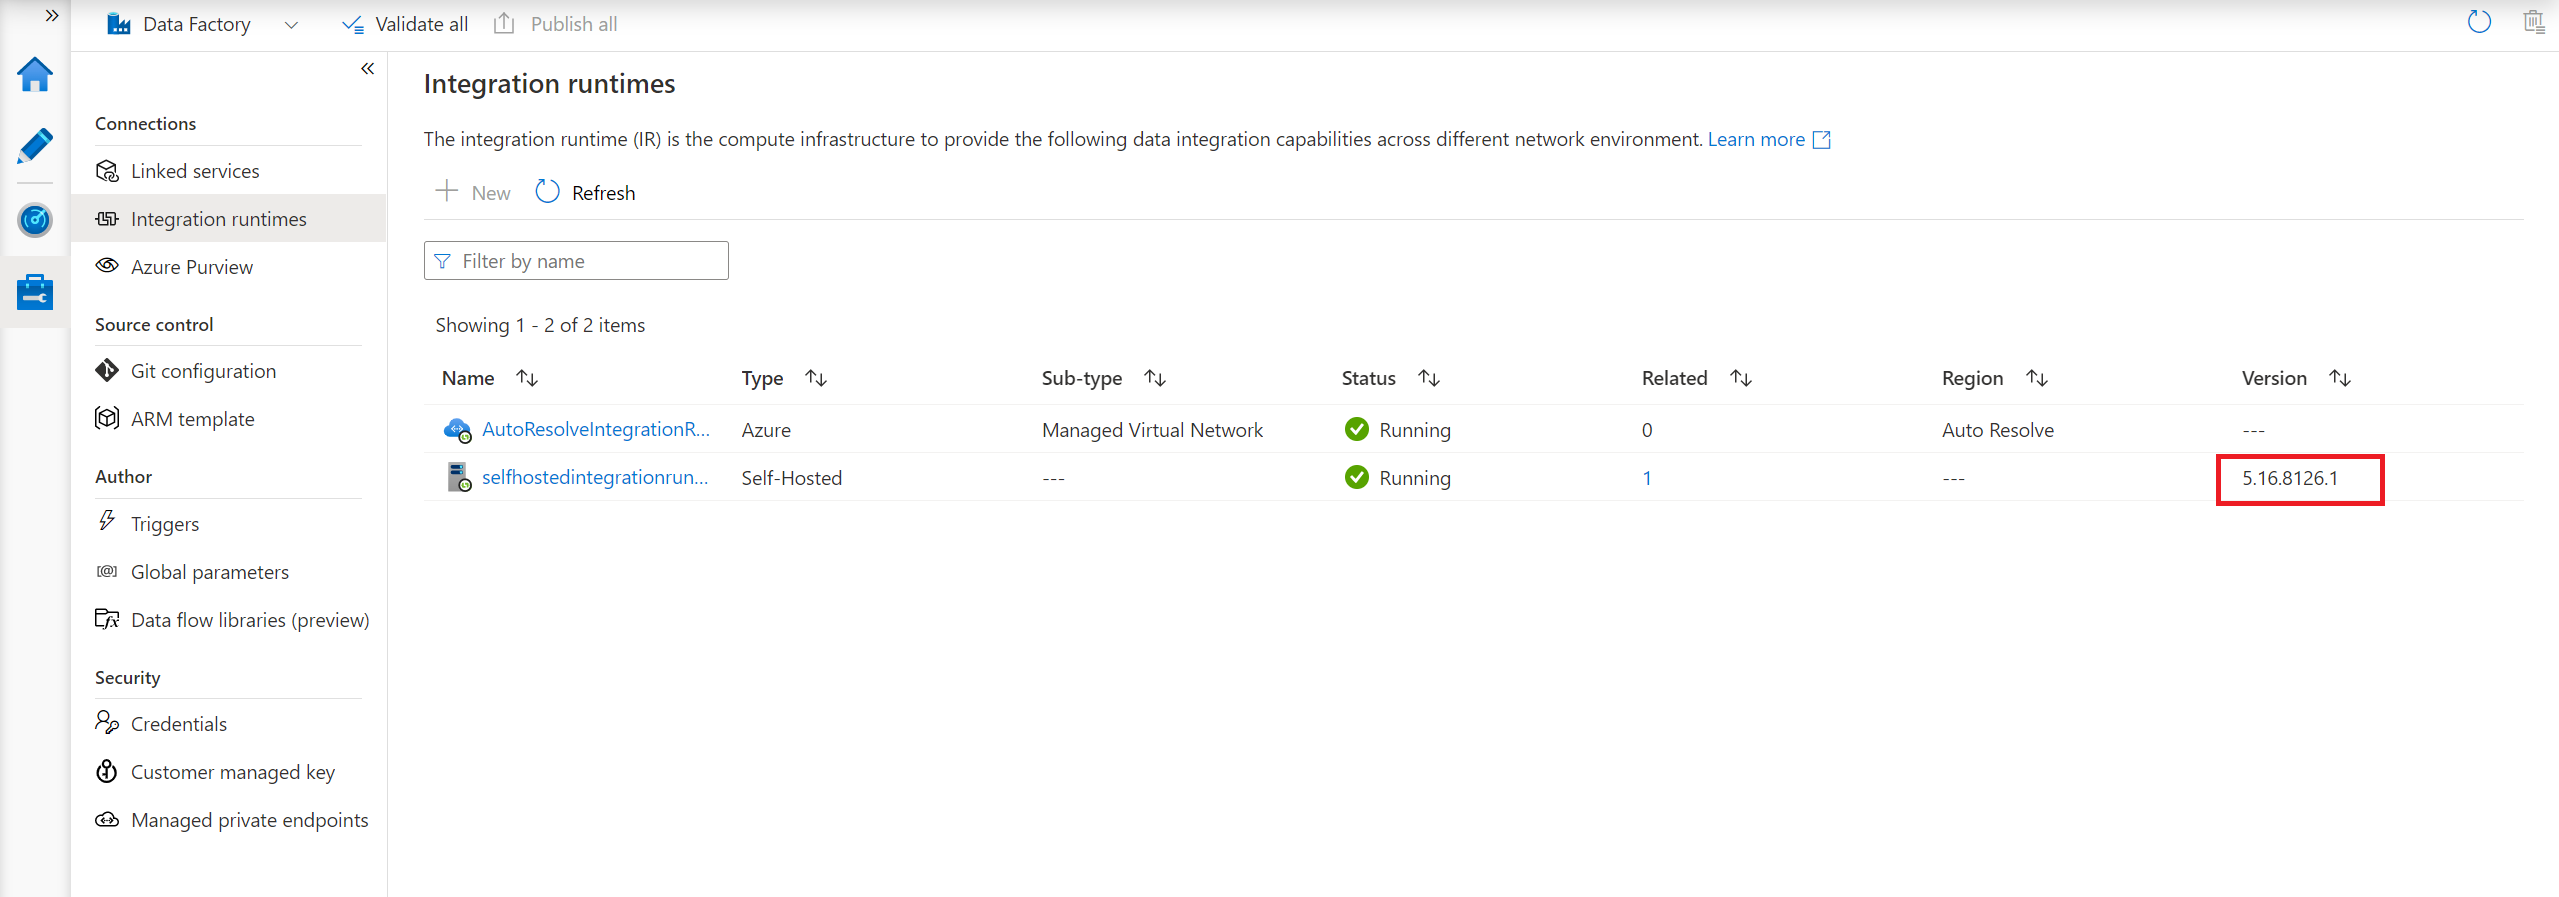
Task: Sort runtimes by Version column
Action: click(2339, 378)
